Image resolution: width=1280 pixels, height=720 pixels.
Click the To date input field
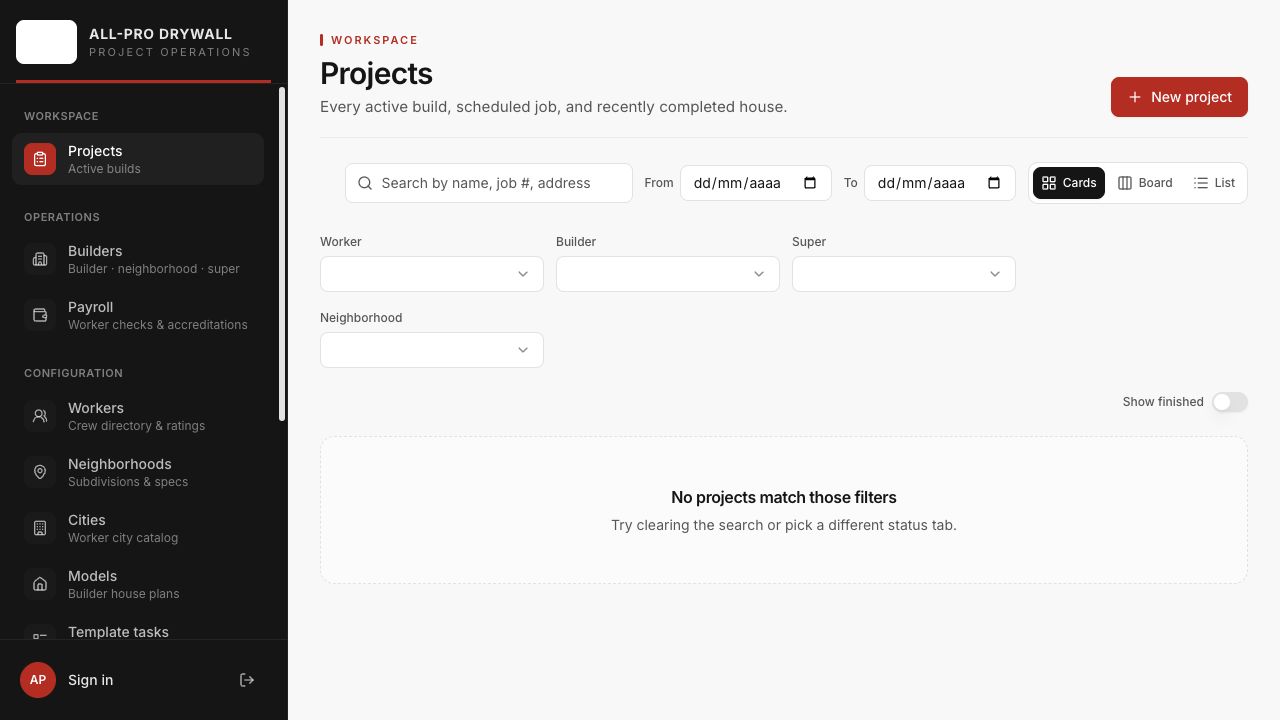coord(940,183)
